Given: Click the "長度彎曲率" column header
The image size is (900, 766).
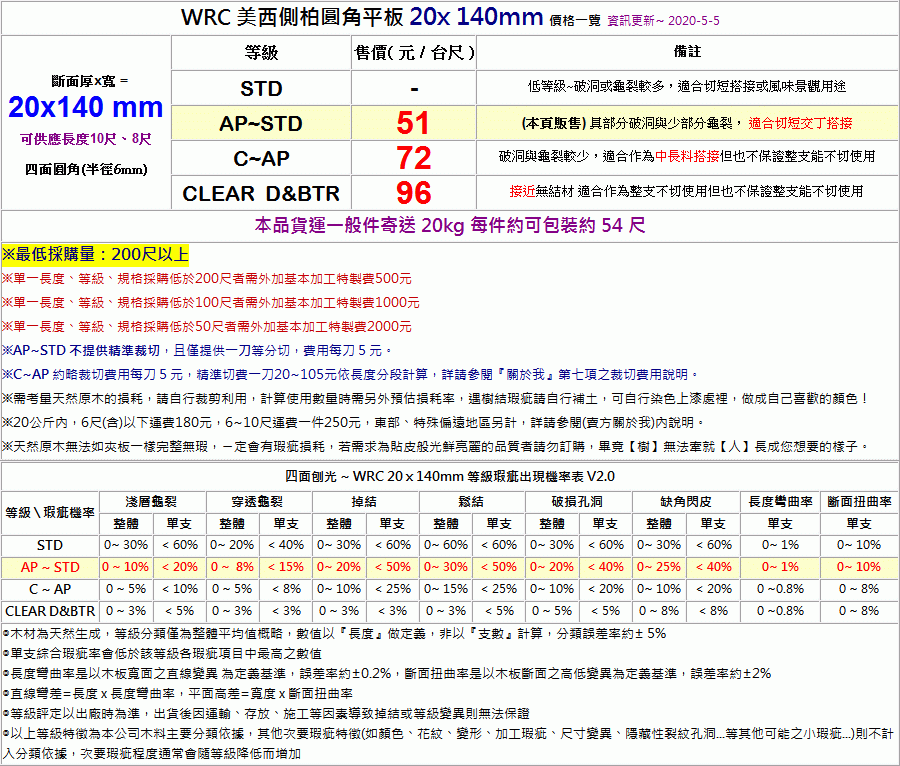Looking at the screenshot, I should [781, 501].
